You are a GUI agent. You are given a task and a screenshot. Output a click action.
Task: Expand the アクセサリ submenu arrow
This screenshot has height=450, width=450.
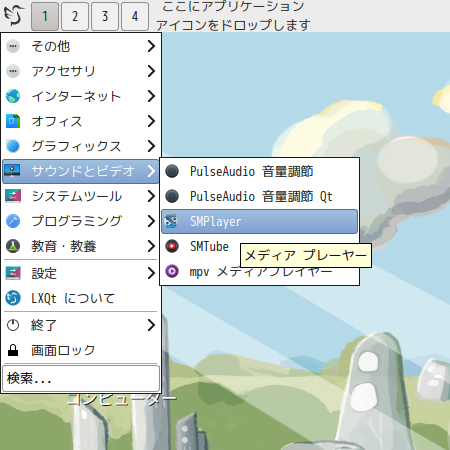click(151, 71)
